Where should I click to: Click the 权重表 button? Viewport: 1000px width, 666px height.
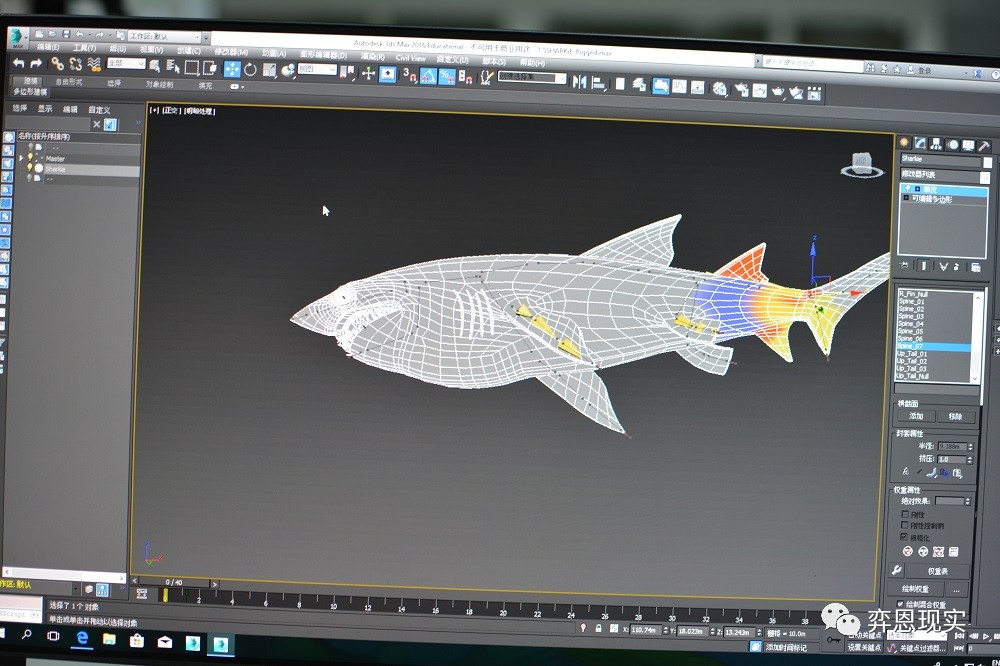(x=938, y=571)
